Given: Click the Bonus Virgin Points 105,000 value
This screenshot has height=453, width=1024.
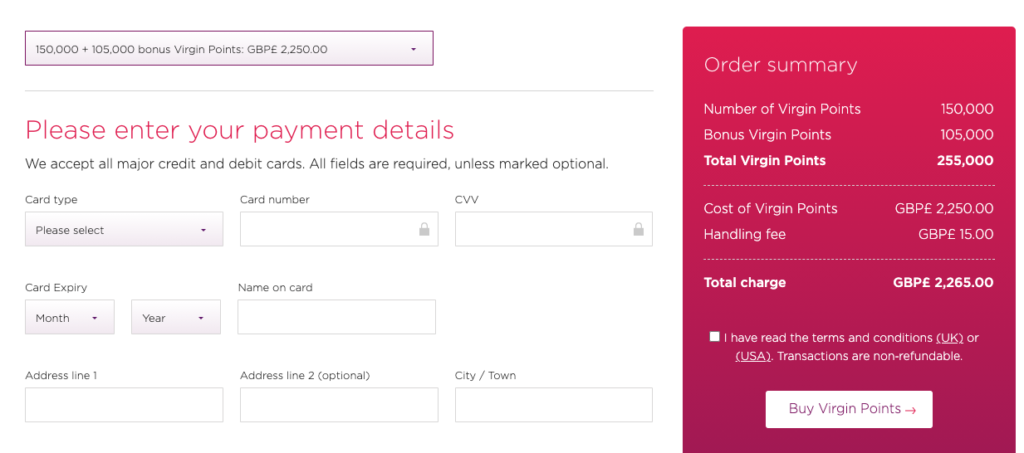Looking at the screenshot, I should click(x=967, y=135).
